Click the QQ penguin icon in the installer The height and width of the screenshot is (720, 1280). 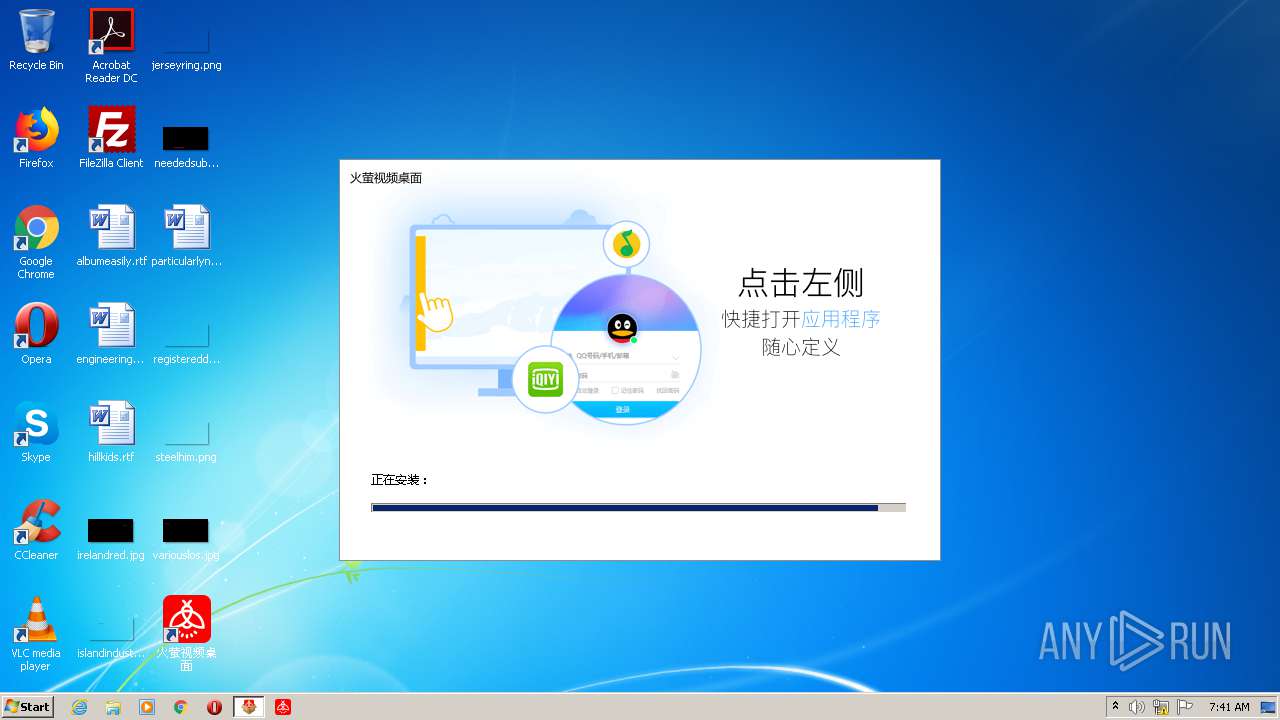622,328
